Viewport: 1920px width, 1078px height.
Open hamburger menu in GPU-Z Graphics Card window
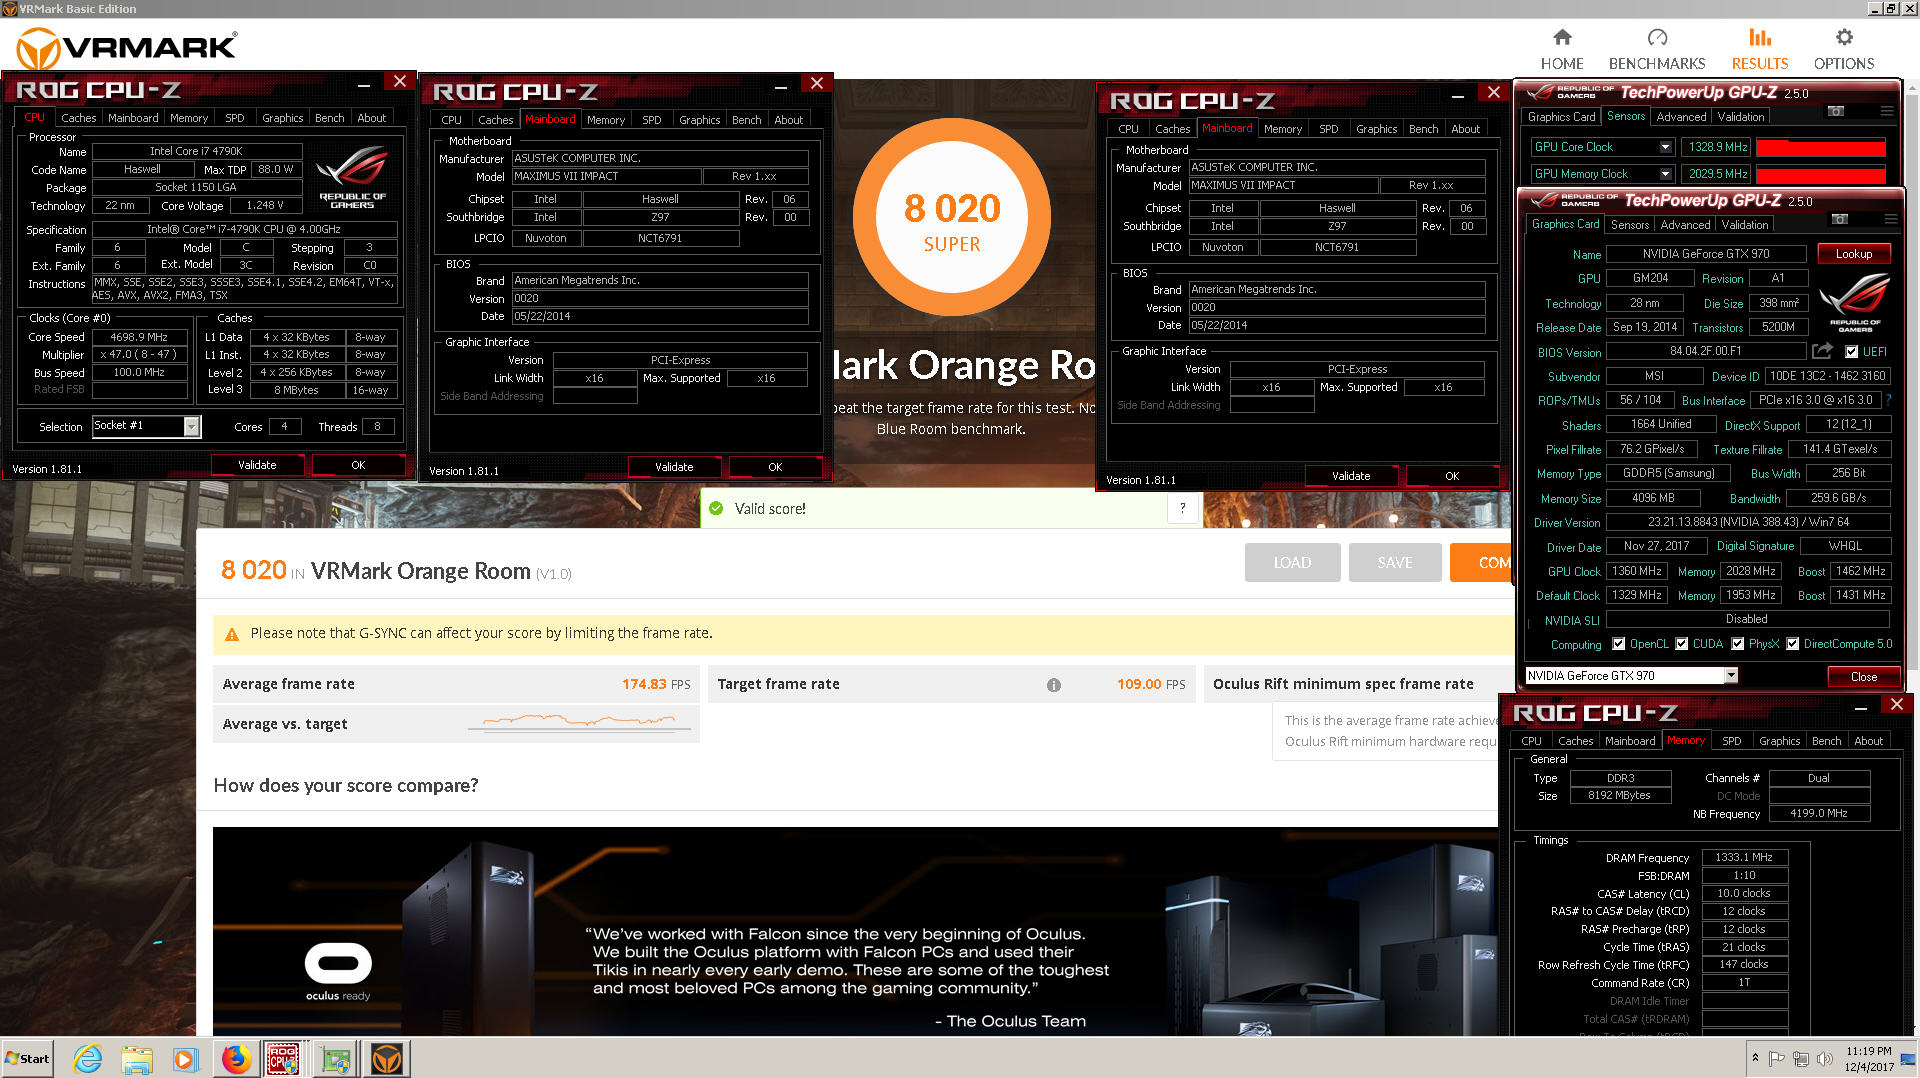coord(1890,219)
